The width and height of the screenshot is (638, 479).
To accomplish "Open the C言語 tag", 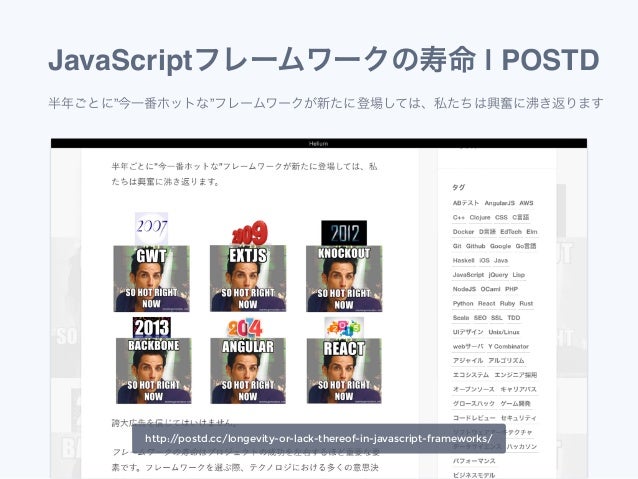I will point(520,217).
